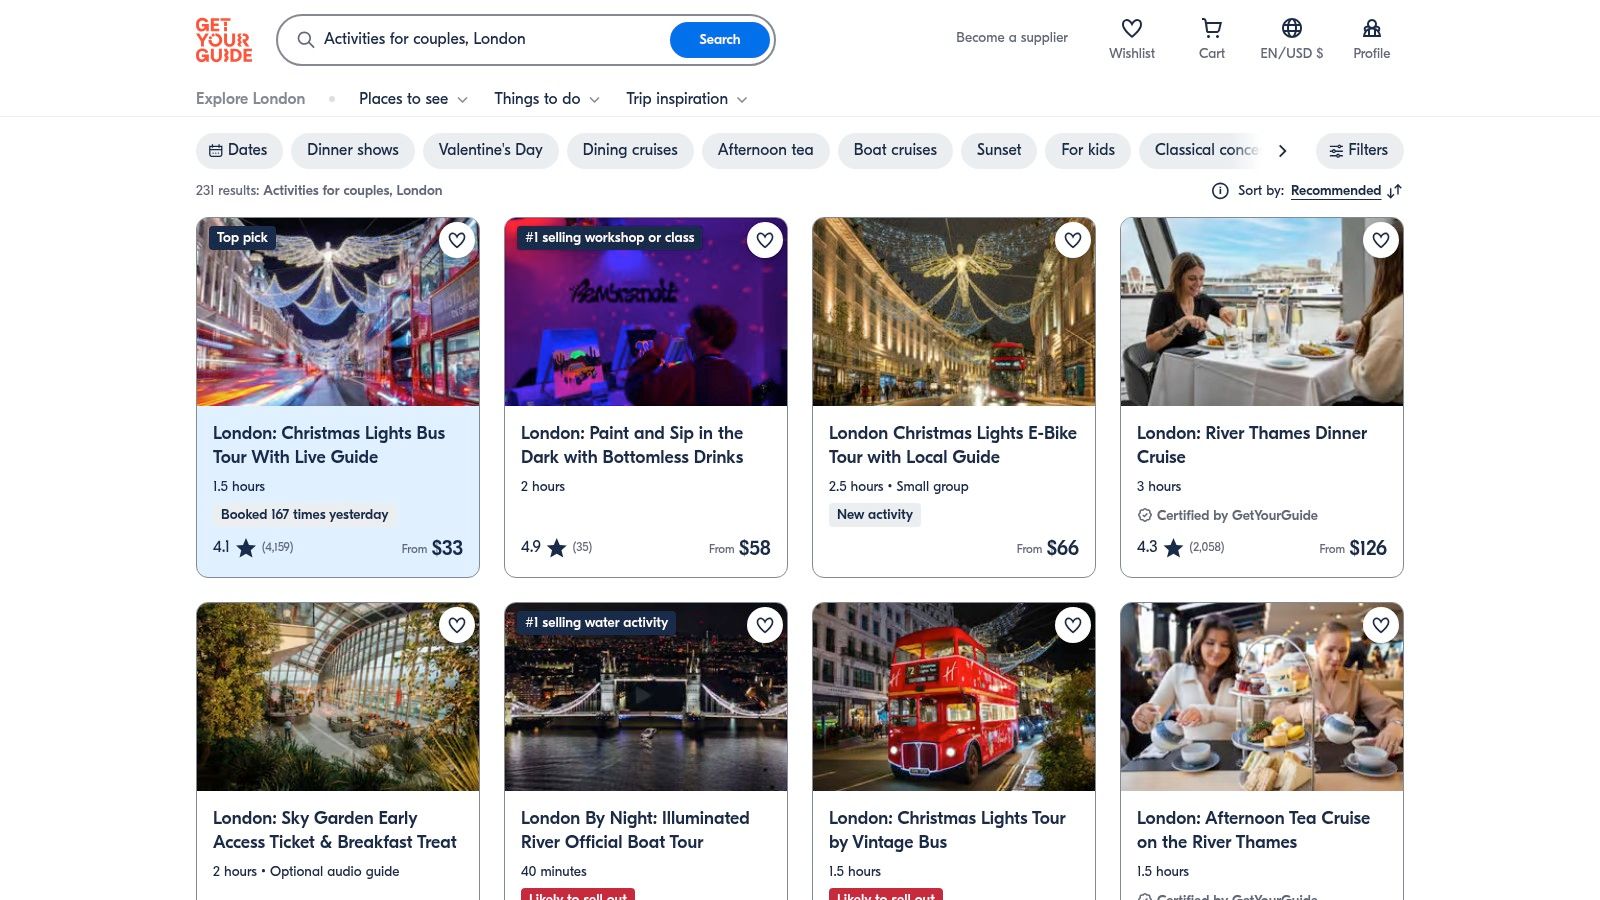Click the search input field
1600x900 pixels.
tap(490, 39)
